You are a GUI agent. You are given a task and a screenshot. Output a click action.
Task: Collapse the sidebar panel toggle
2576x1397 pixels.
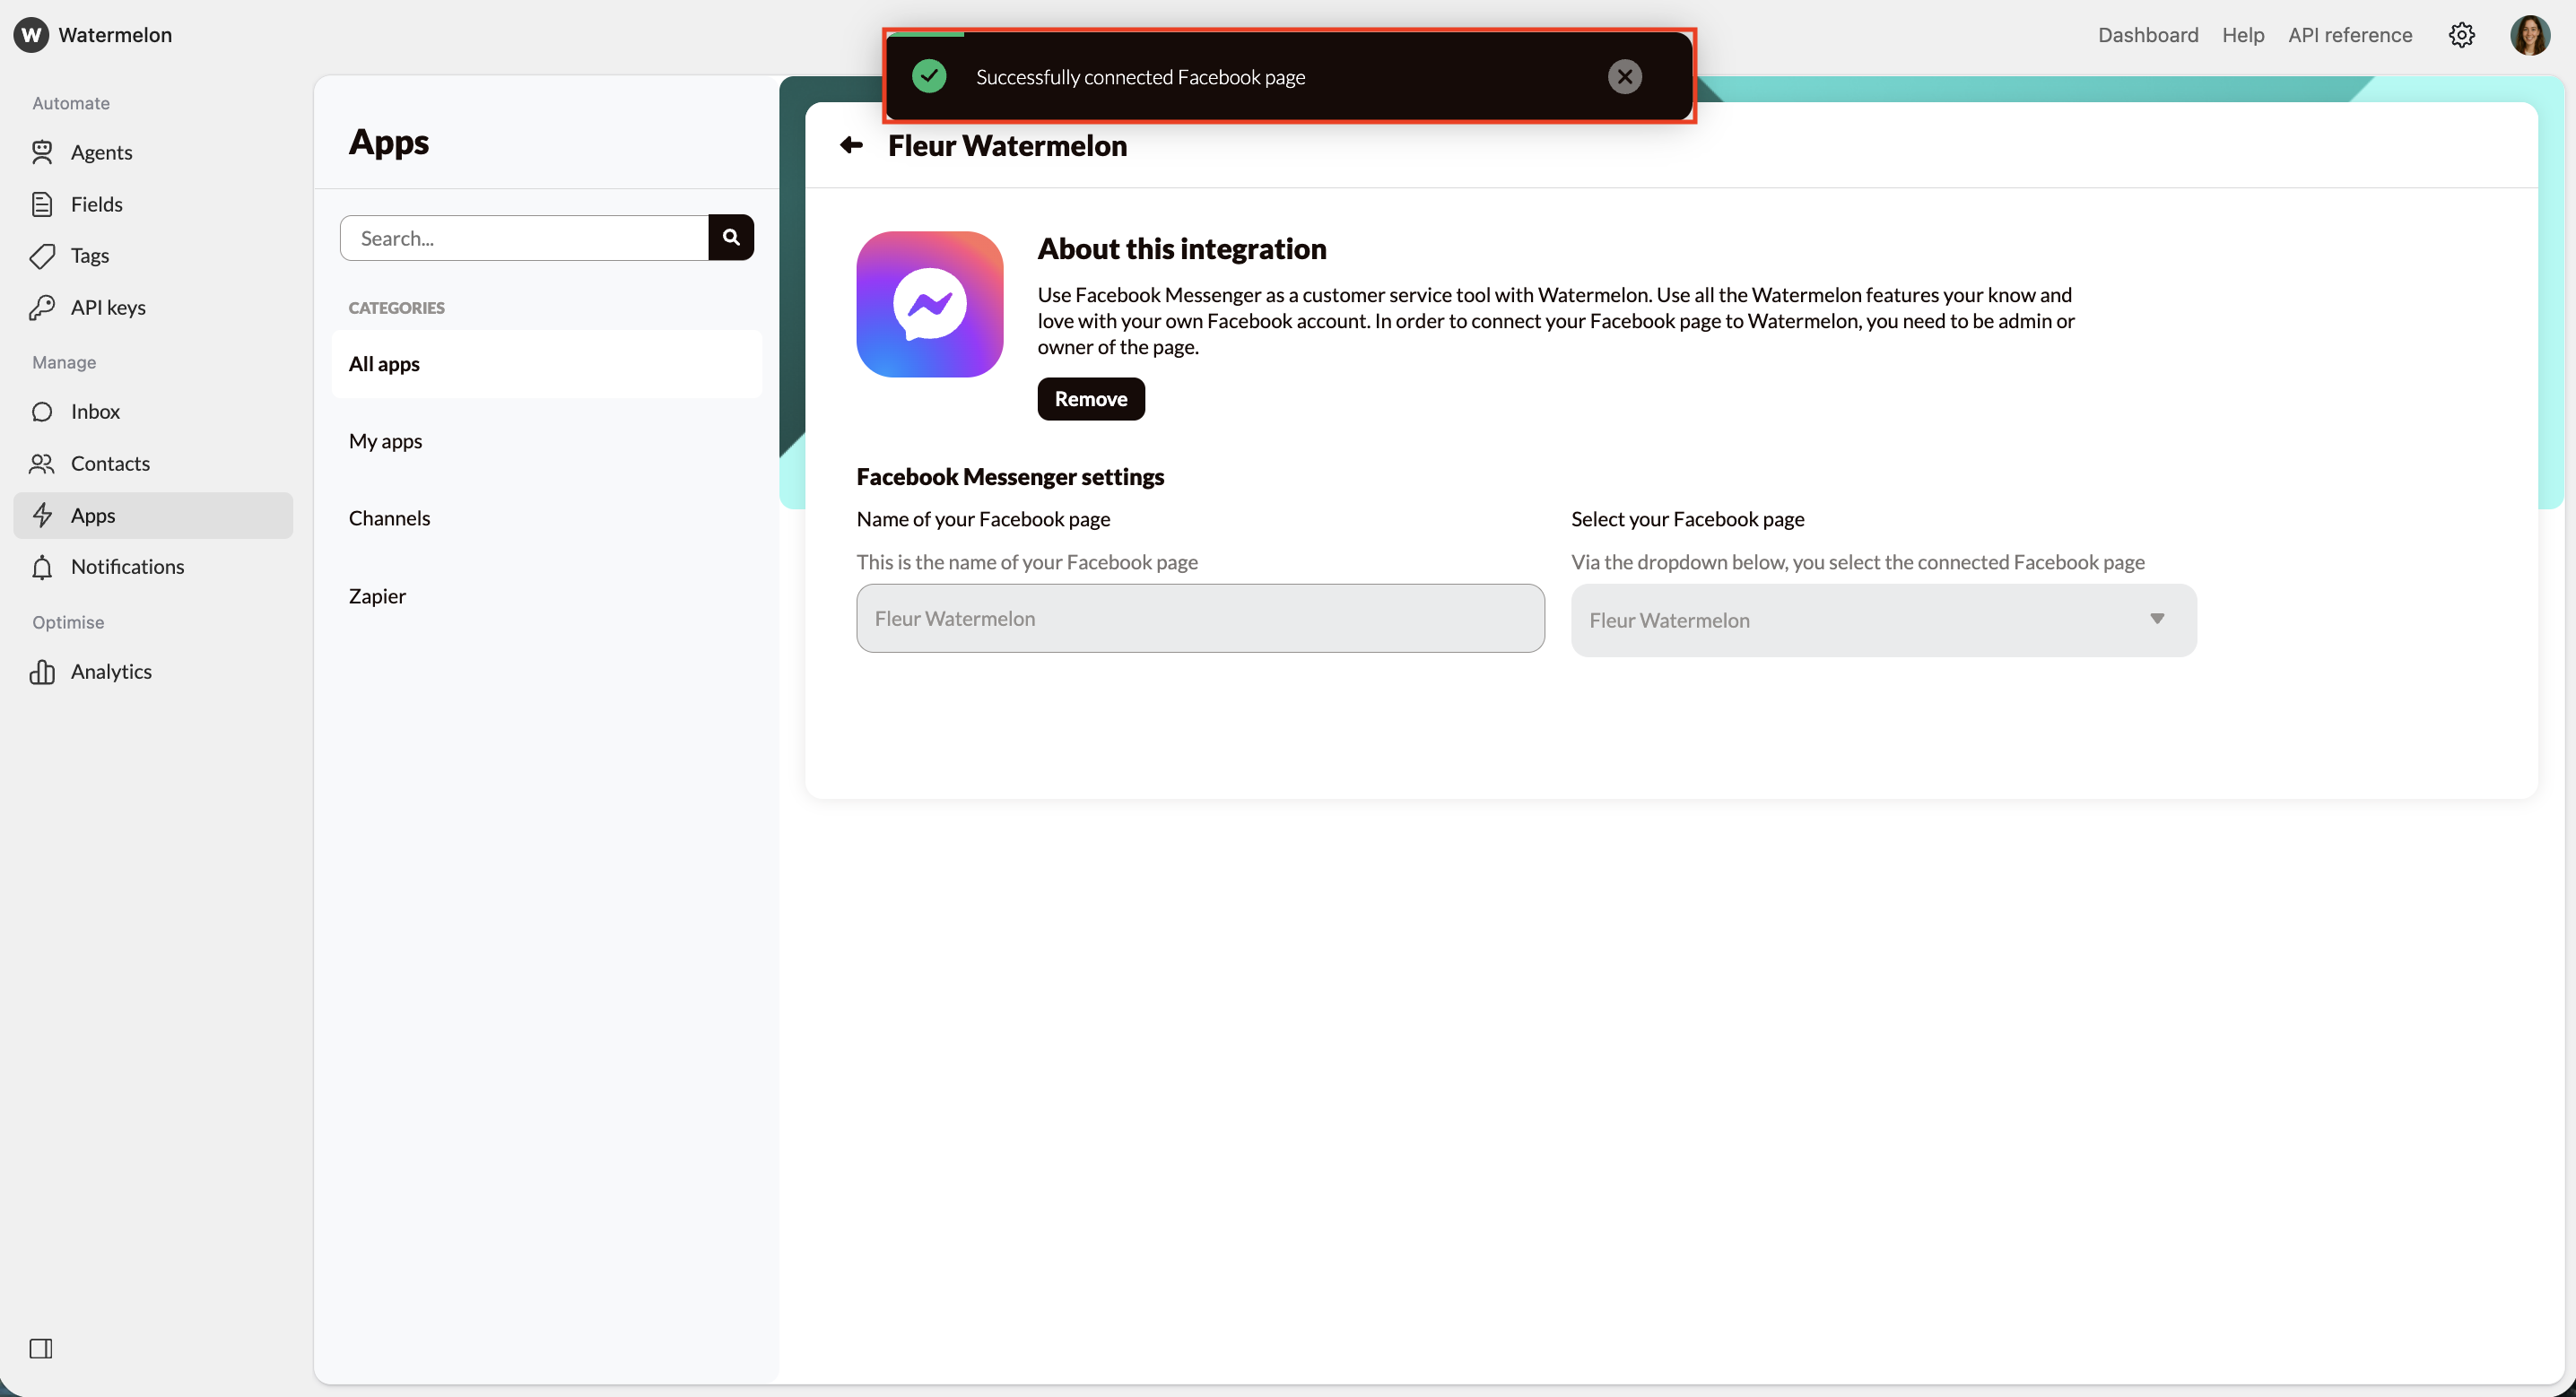(41, 1348)
